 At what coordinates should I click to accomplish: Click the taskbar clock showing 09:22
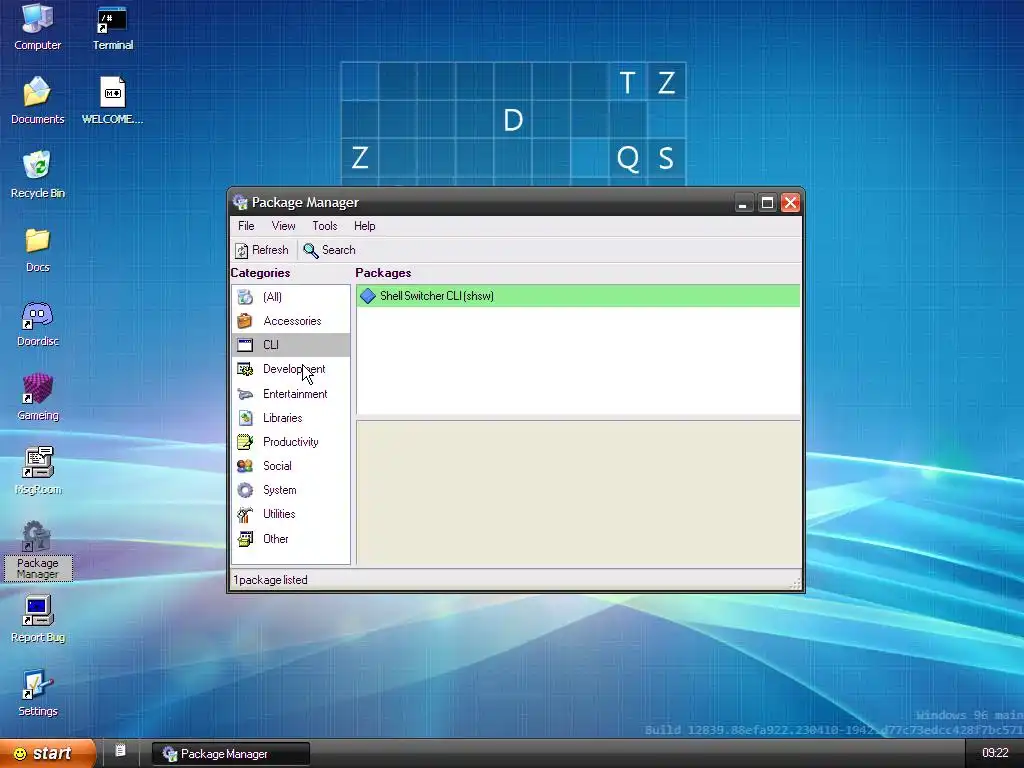995,753
